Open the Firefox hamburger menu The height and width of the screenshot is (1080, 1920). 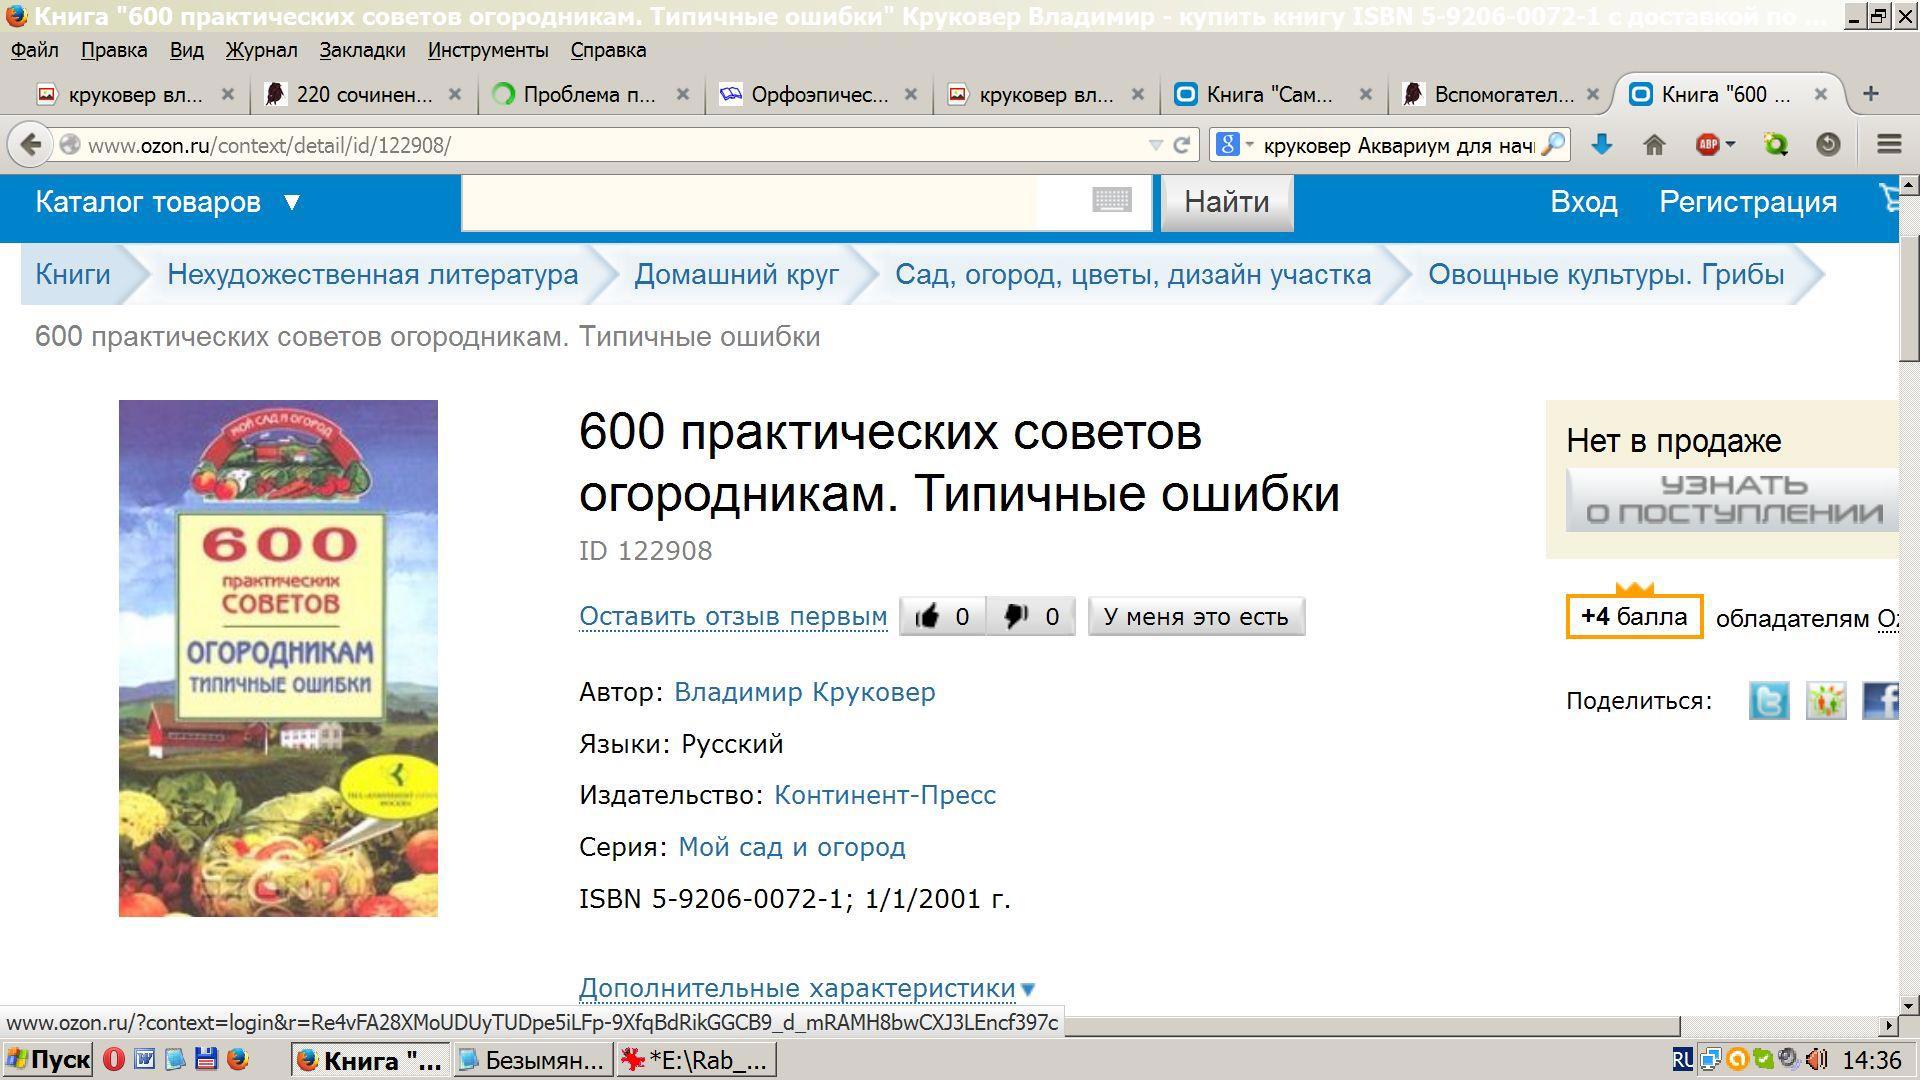point(1888,145)
